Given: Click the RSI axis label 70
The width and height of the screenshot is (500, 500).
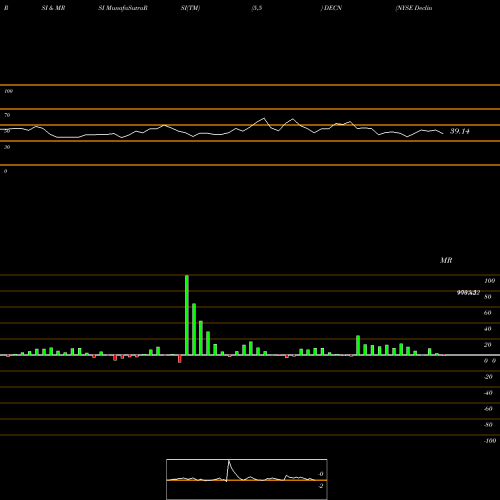Looking at the screenshot, I should [7, 115].
